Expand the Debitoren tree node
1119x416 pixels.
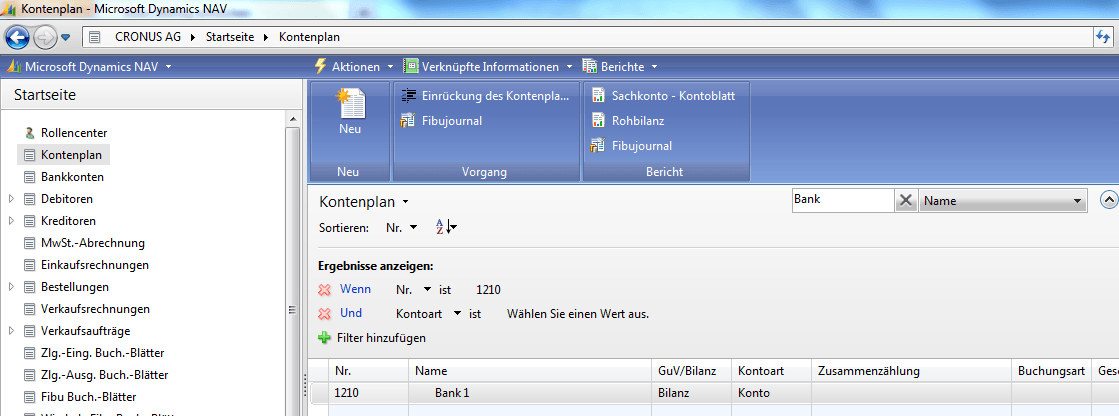[x=11, y=198]
